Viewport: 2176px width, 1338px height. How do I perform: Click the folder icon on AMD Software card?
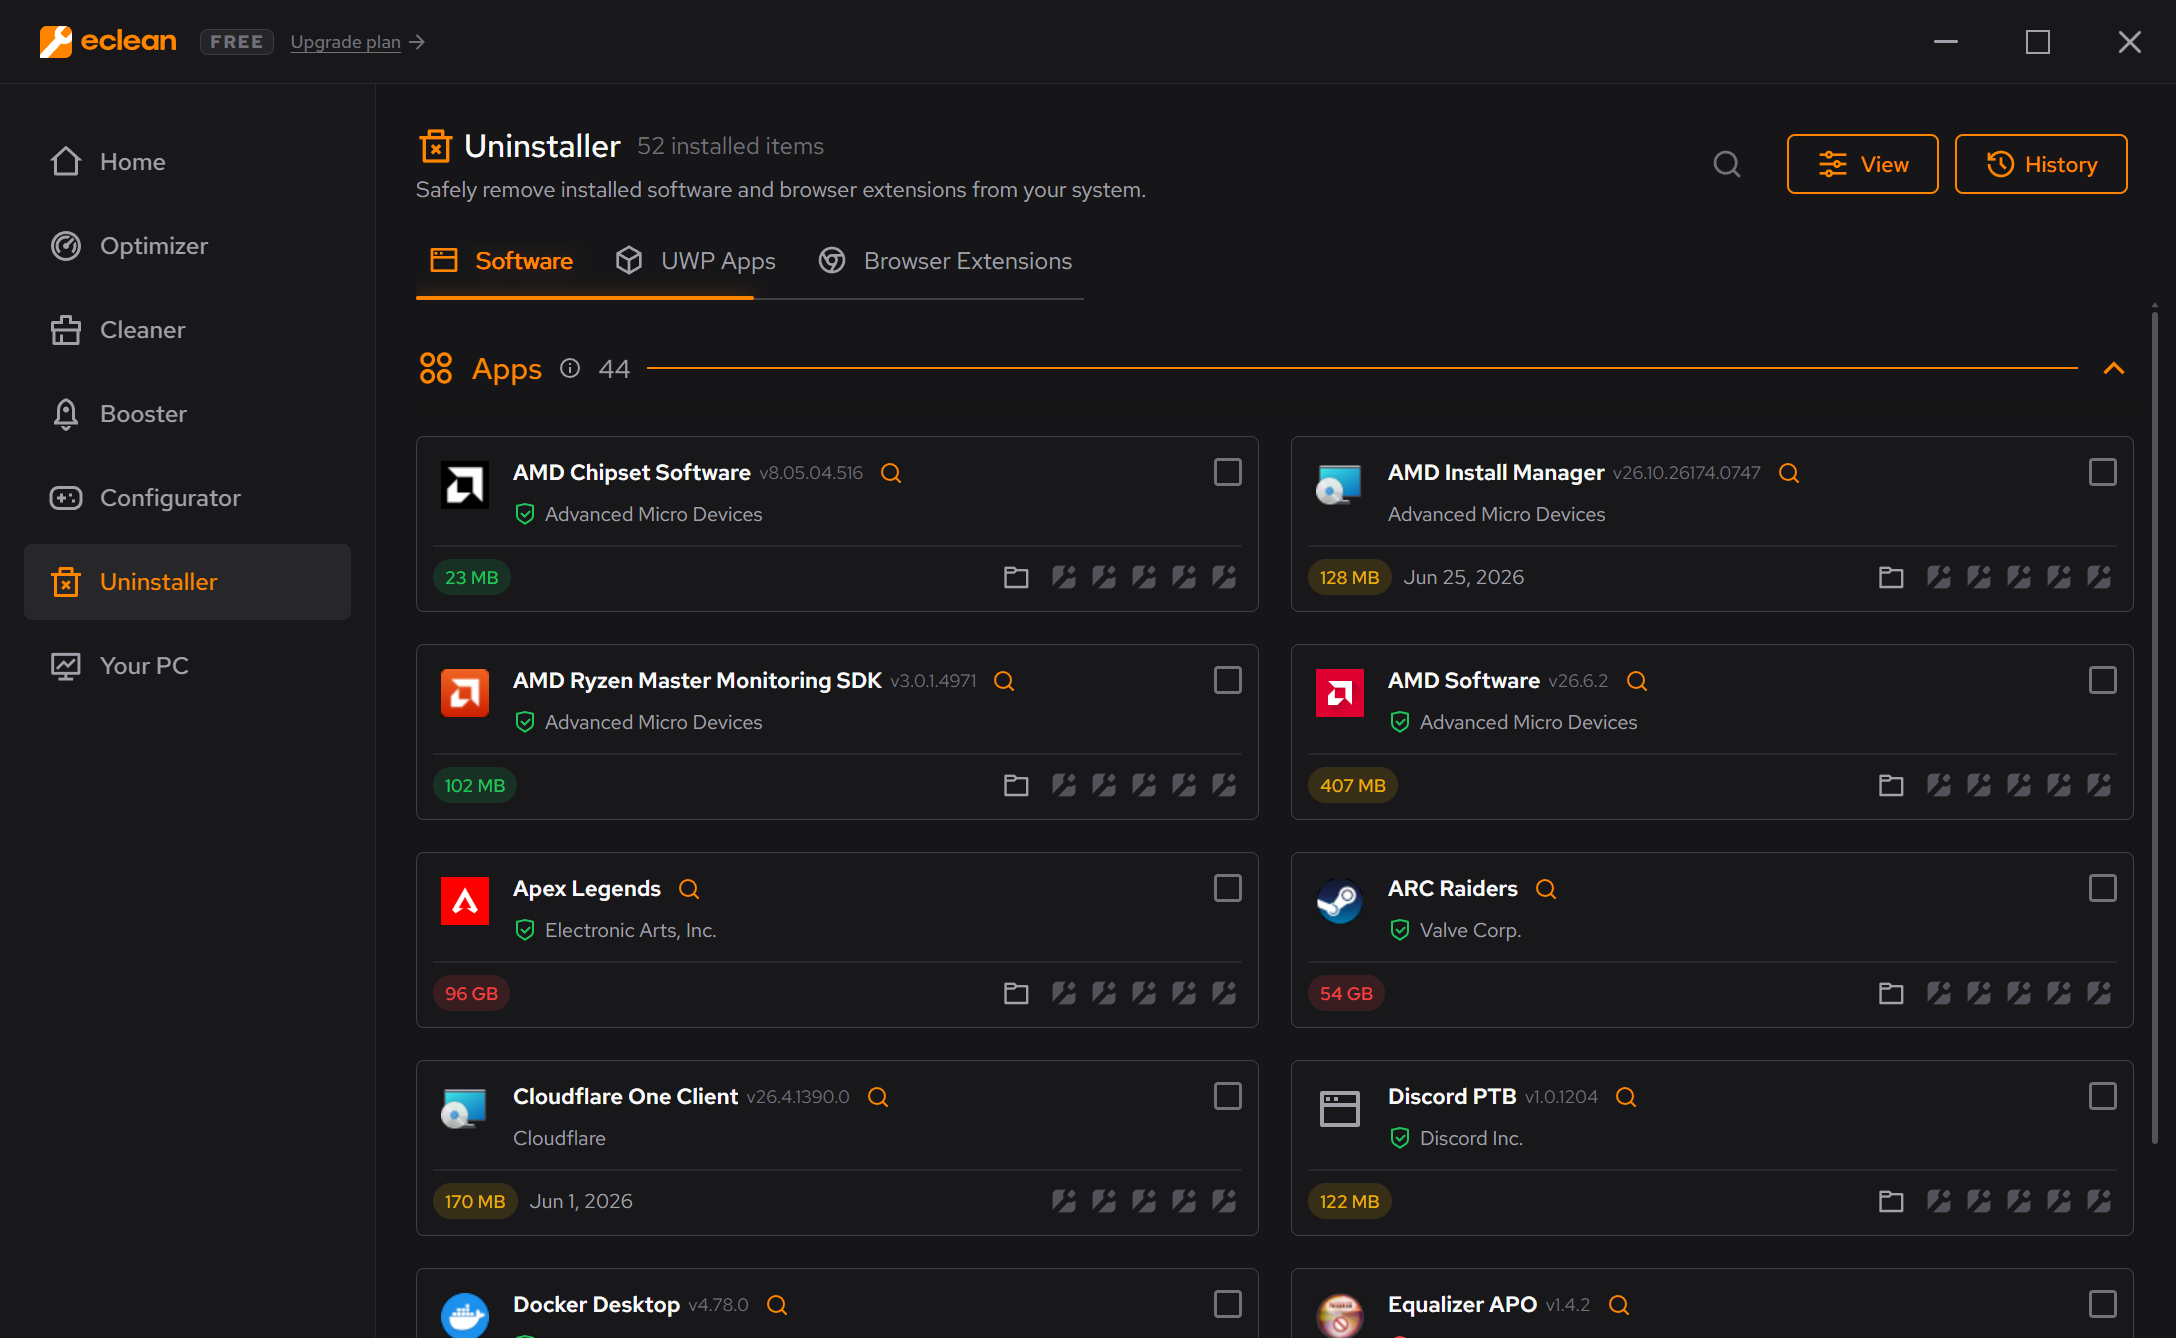click(1891, 785)
